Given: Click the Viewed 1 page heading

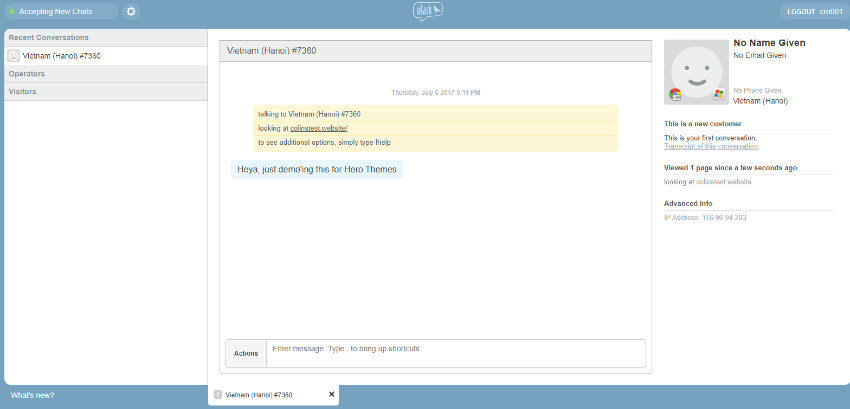Looking at the screenshot, I should point(730,168).
